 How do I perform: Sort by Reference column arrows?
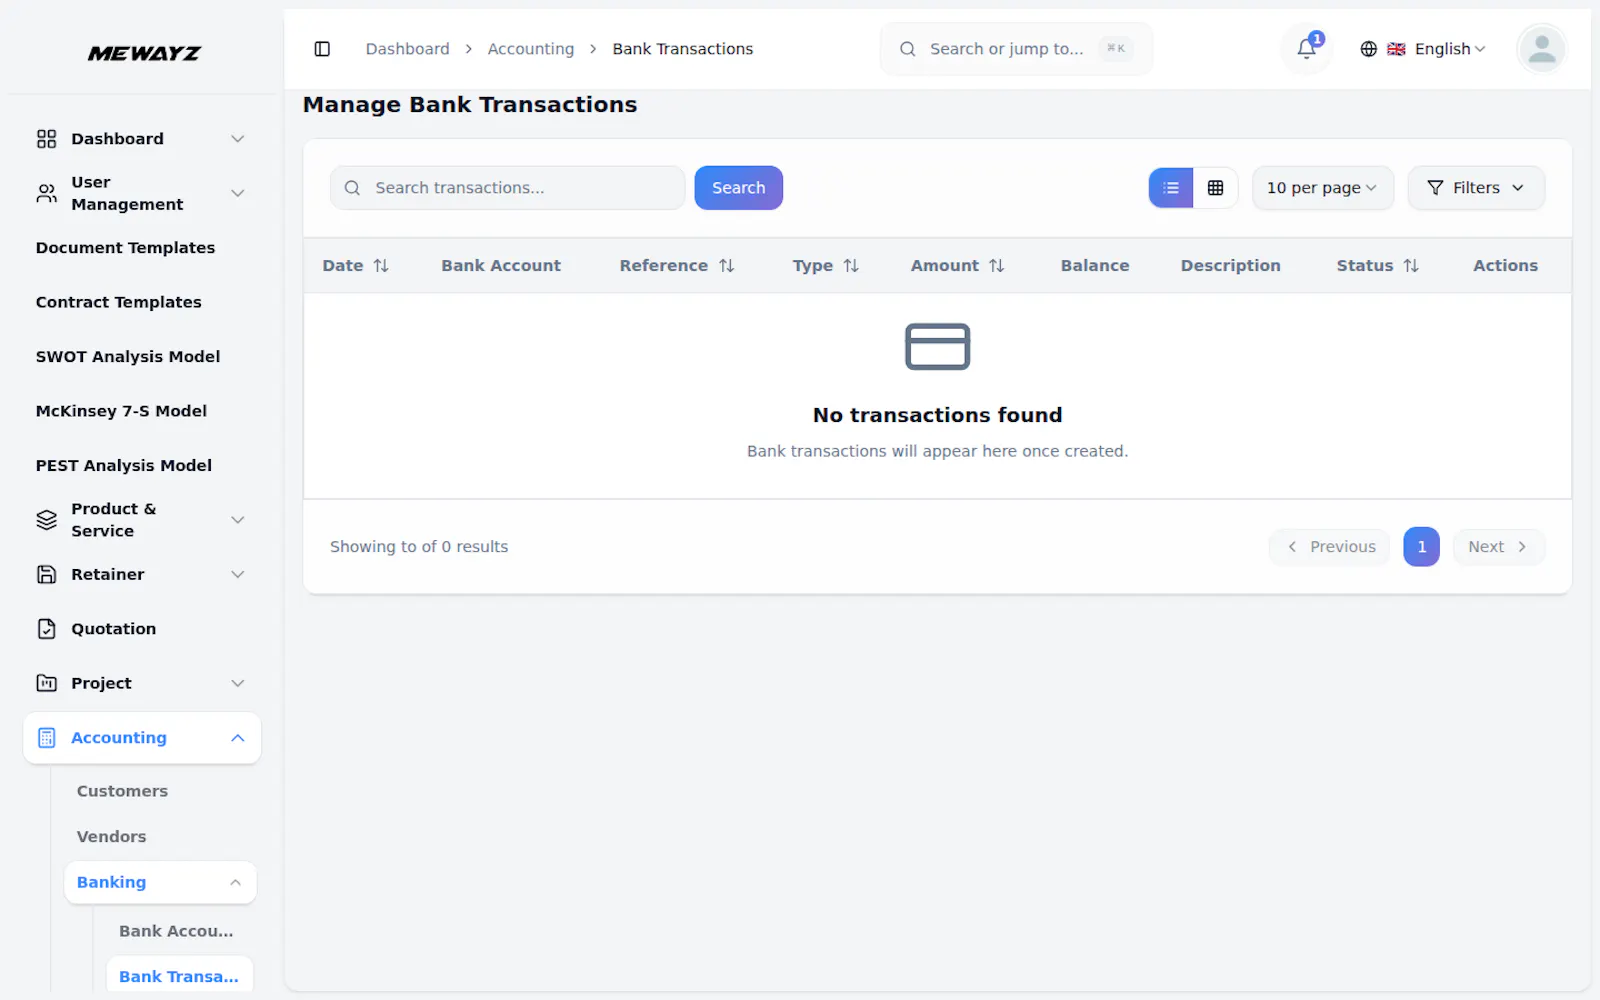point(727,266)
